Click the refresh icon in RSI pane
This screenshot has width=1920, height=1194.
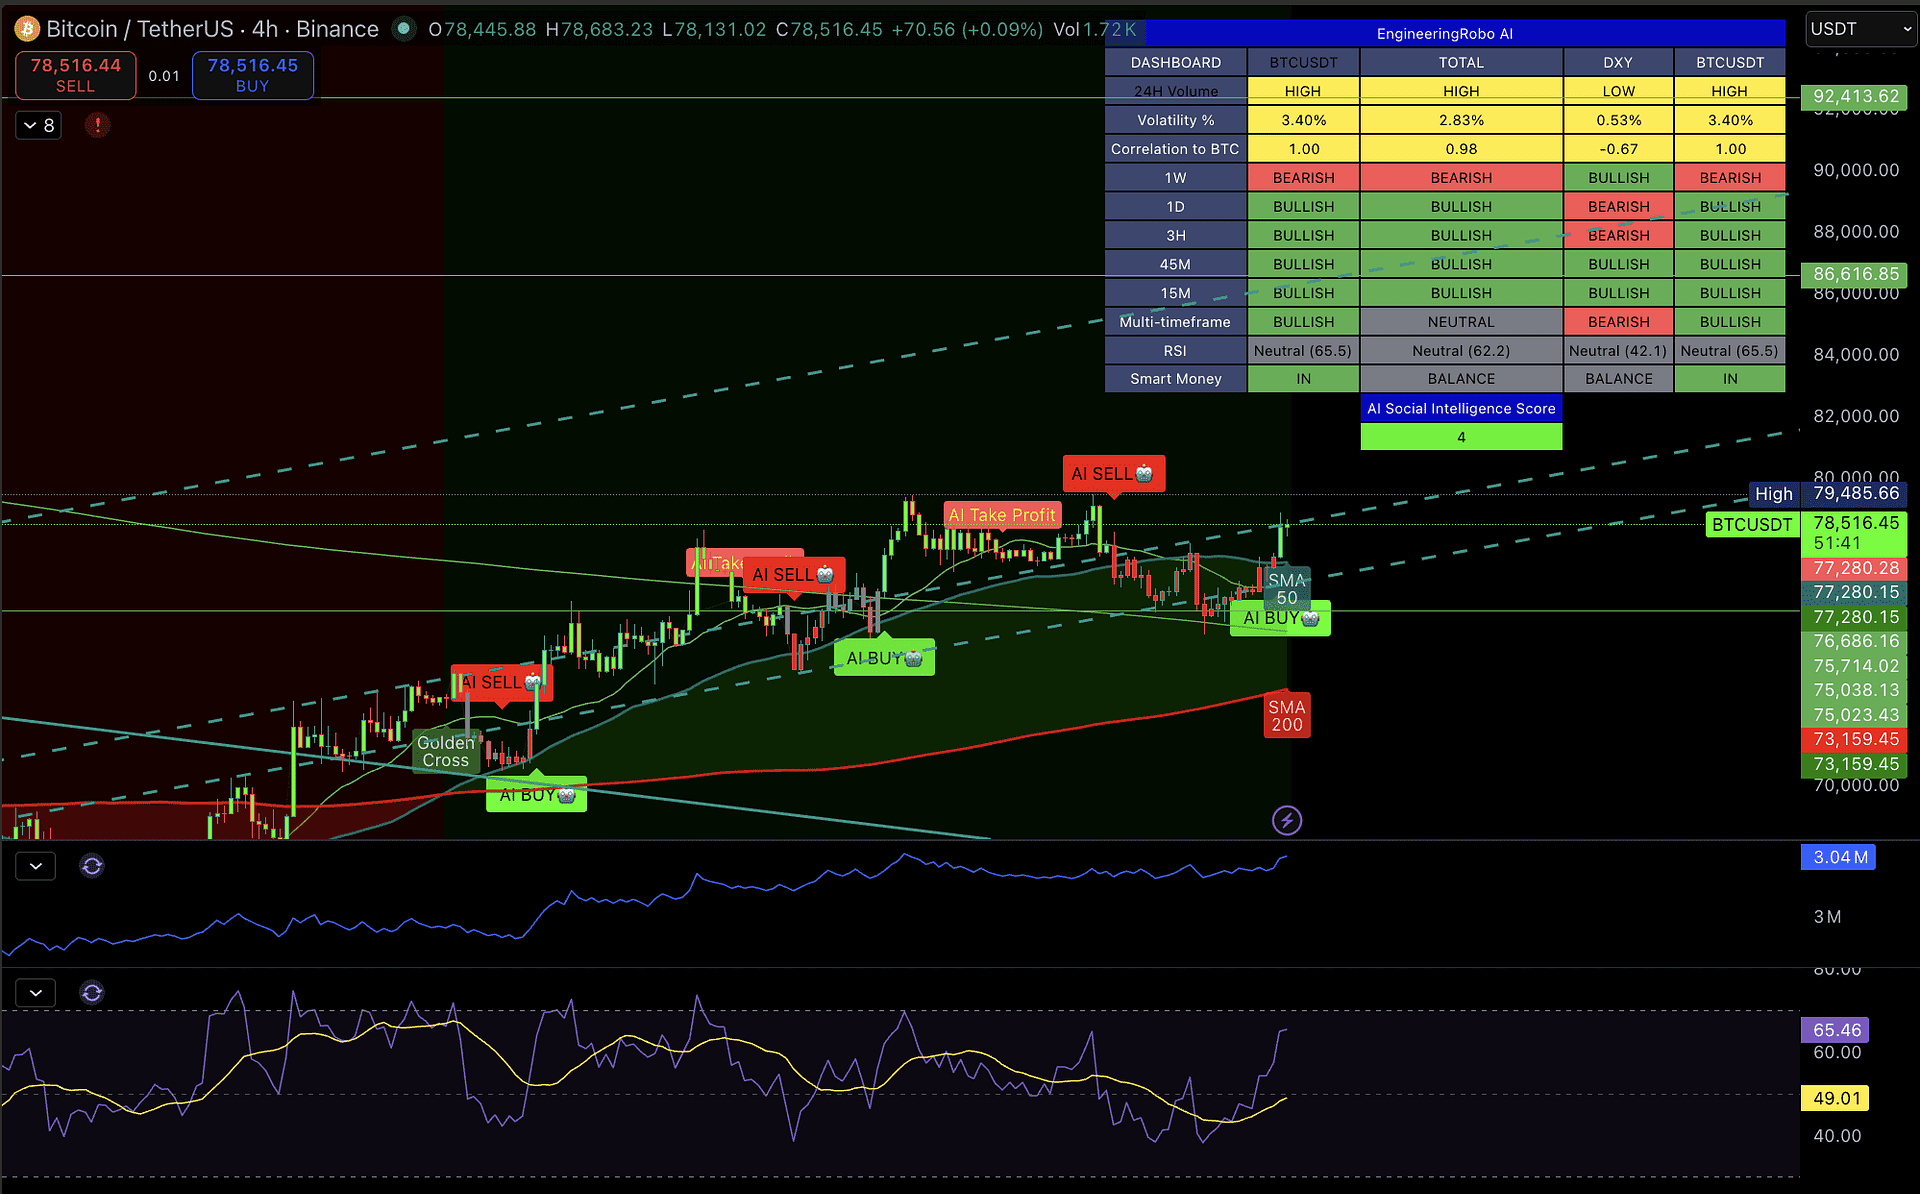[92, 993]
